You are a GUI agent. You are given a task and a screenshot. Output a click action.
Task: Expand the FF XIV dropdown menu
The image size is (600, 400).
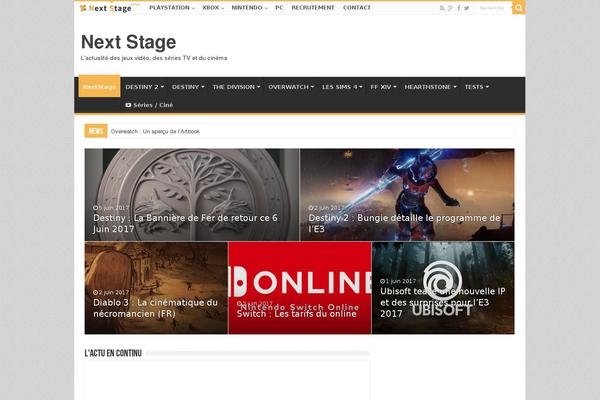tap(383, 87)
